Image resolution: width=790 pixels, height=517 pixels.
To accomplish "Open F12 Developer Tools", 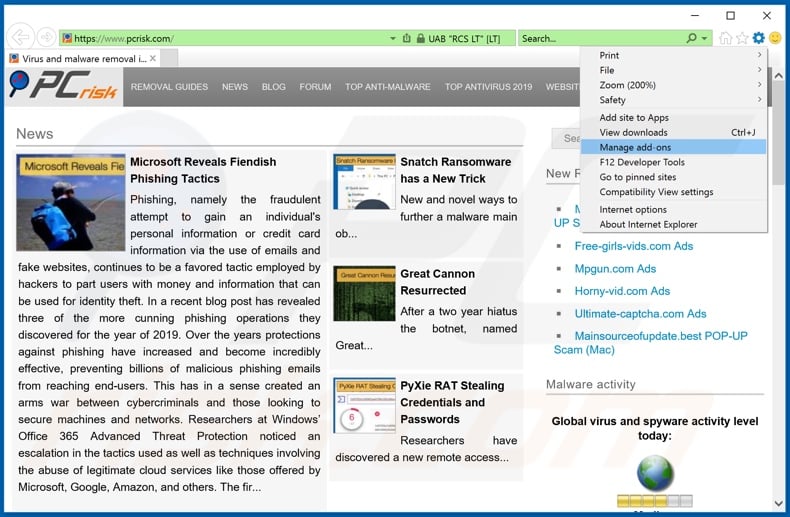I will point(674,162).
